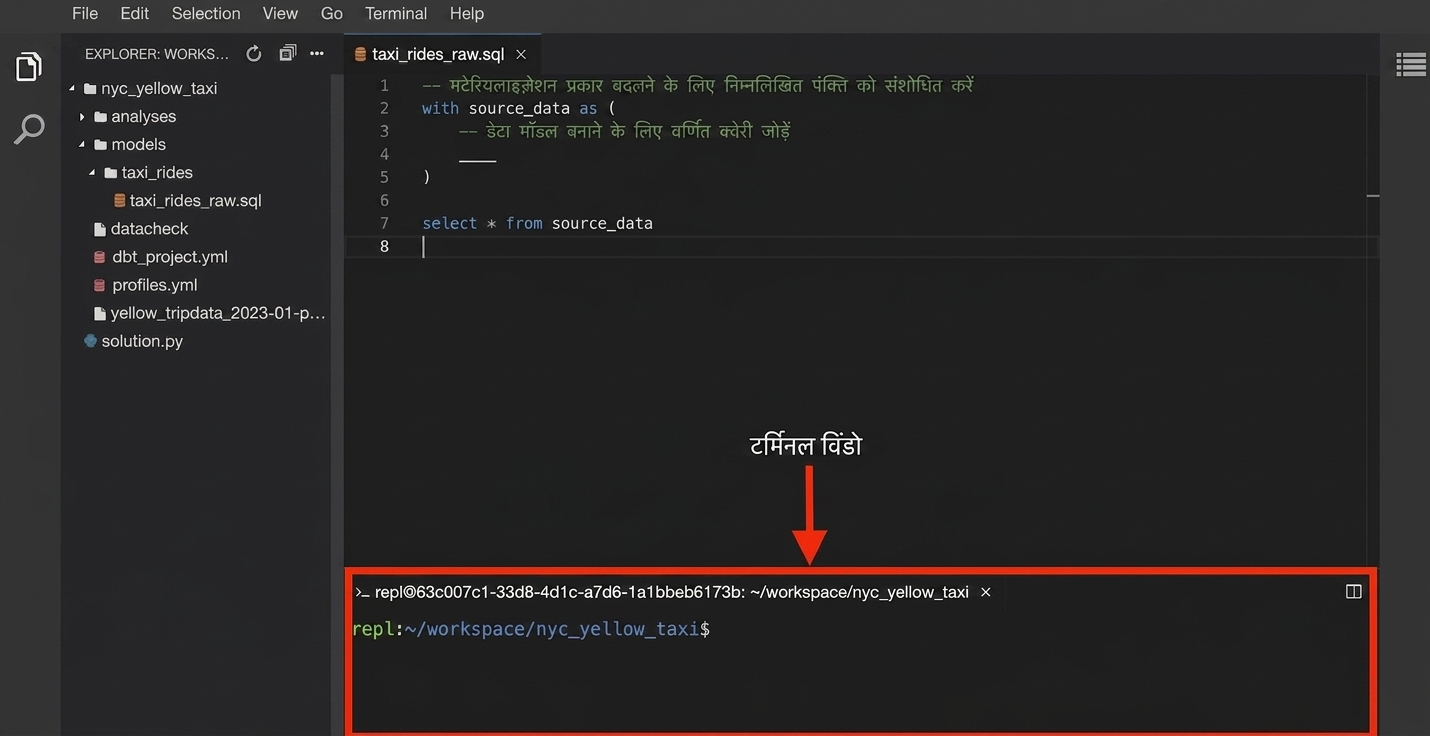Close the taxi_rides_raw.sql editor tab
This screenshot has height=736, width=1430.
pyautogui.click(x=520, y=54)
